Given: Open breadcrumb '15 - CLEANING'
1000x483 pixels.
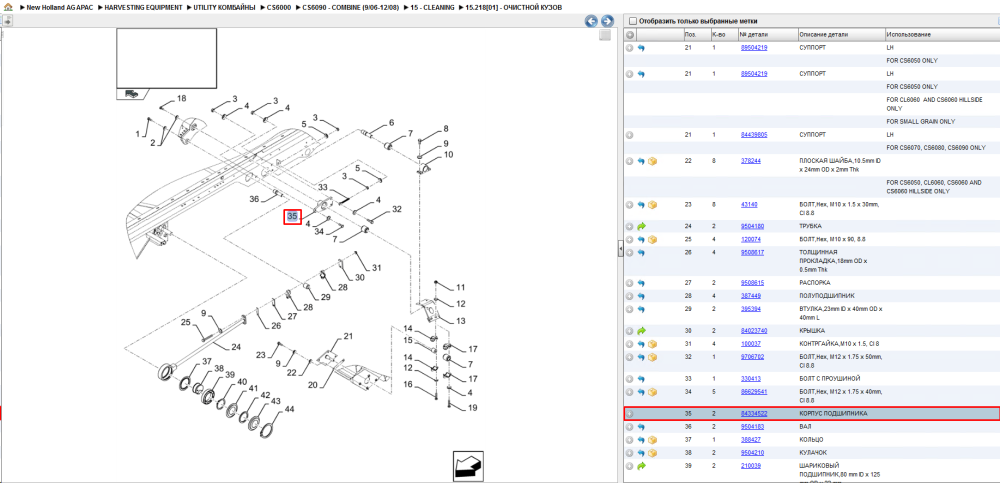Looking at the screenshot, I should click(433, 7).
